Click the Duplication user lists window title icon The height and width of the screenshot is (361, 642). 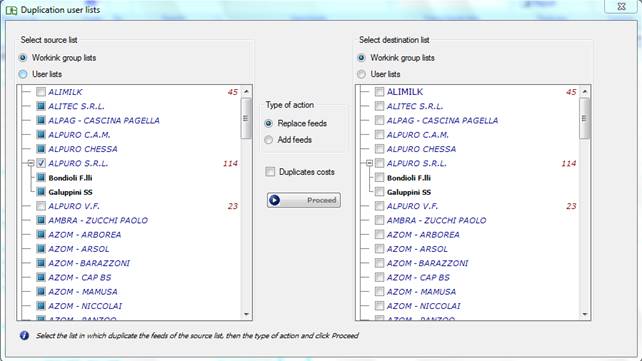click(11, 10)
